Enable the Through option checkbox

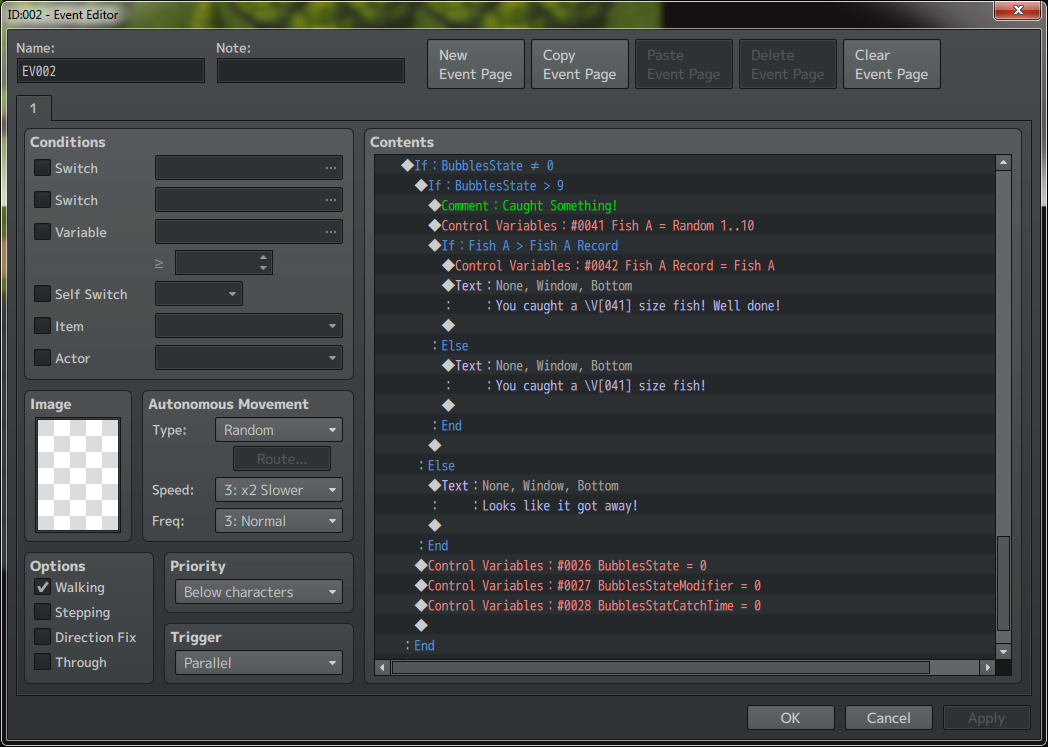click(x=43, y=662)
